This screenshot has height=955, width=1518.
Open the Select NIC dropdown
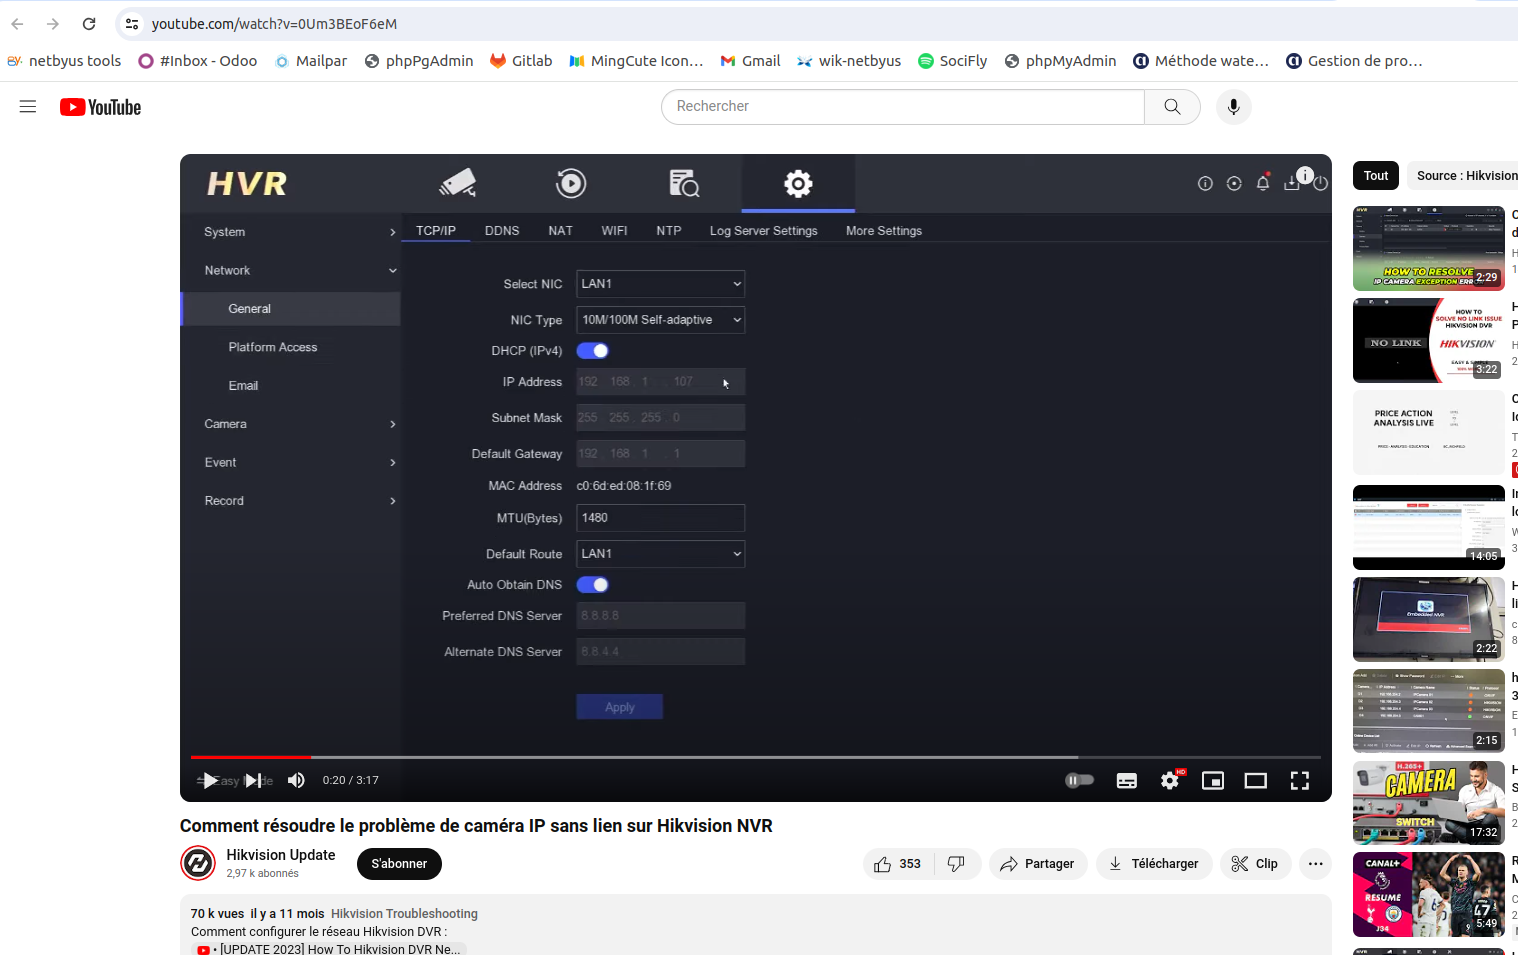(x=660, y=284)
